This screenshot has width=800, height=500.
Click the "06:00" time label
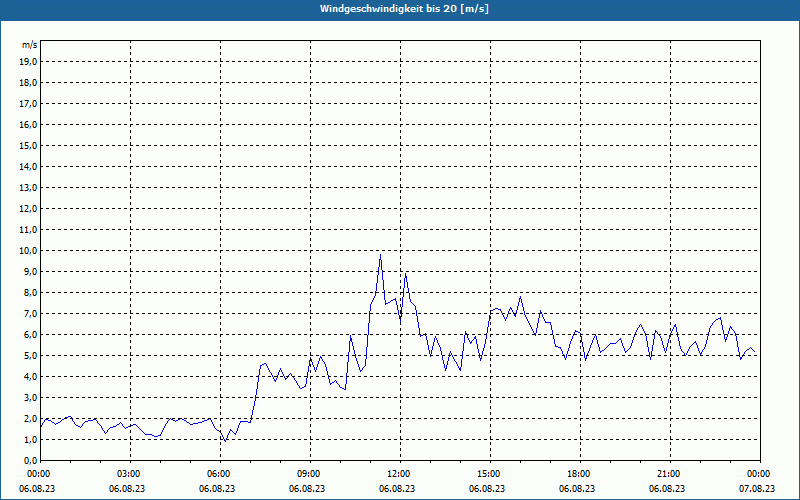point(220,474)
